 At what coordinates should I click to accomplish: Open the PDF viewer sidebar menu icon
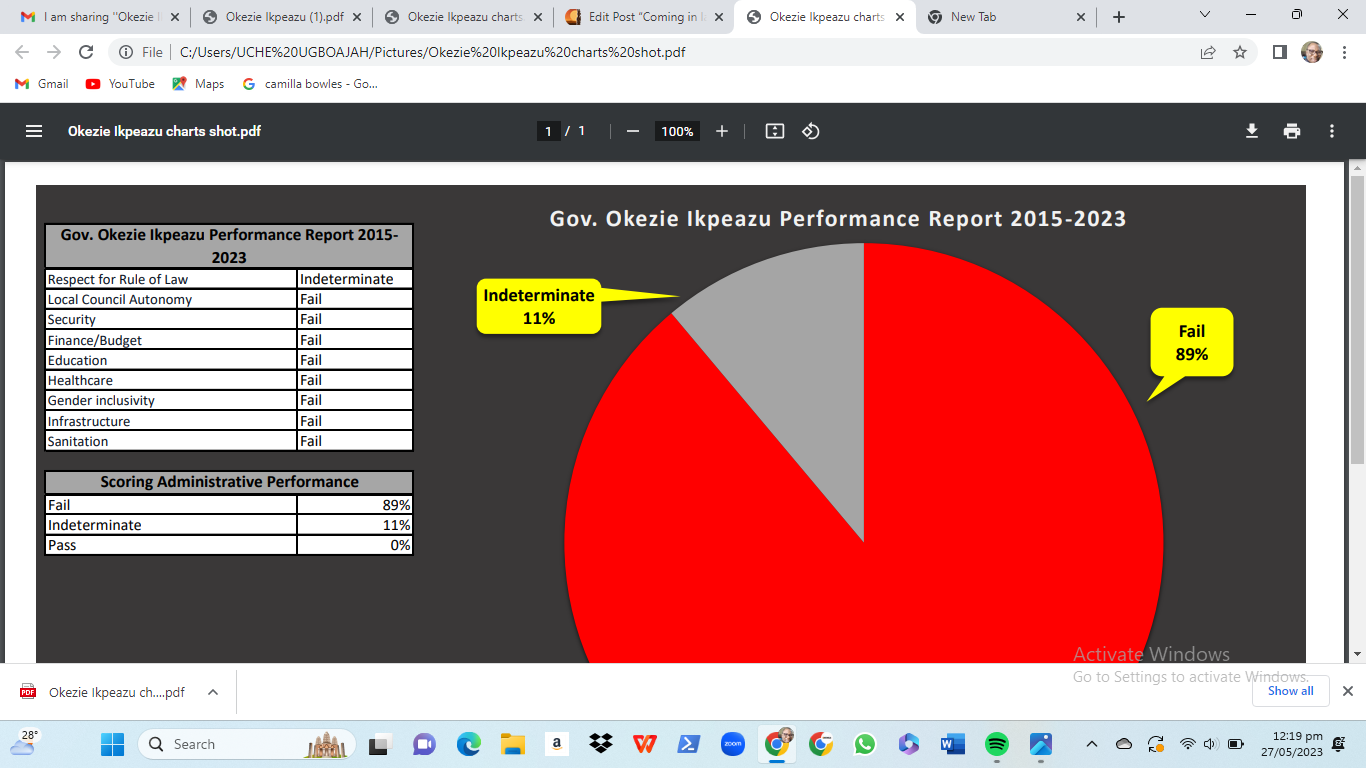click(34, 131)
